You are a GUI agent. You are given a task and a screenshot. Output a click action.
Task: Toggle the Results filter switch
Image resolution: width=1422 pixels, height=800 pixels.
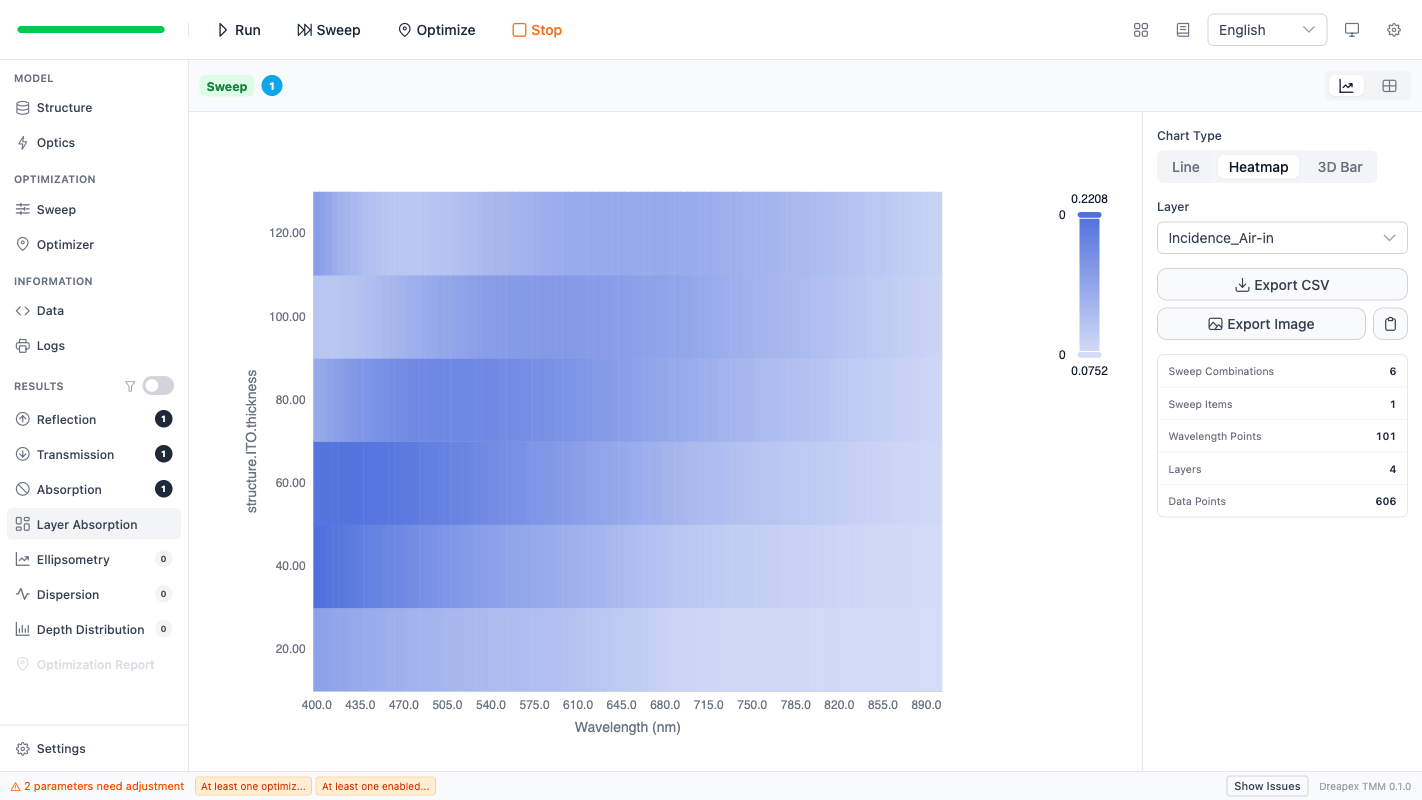pyautogui.click(x=157, y=385)
